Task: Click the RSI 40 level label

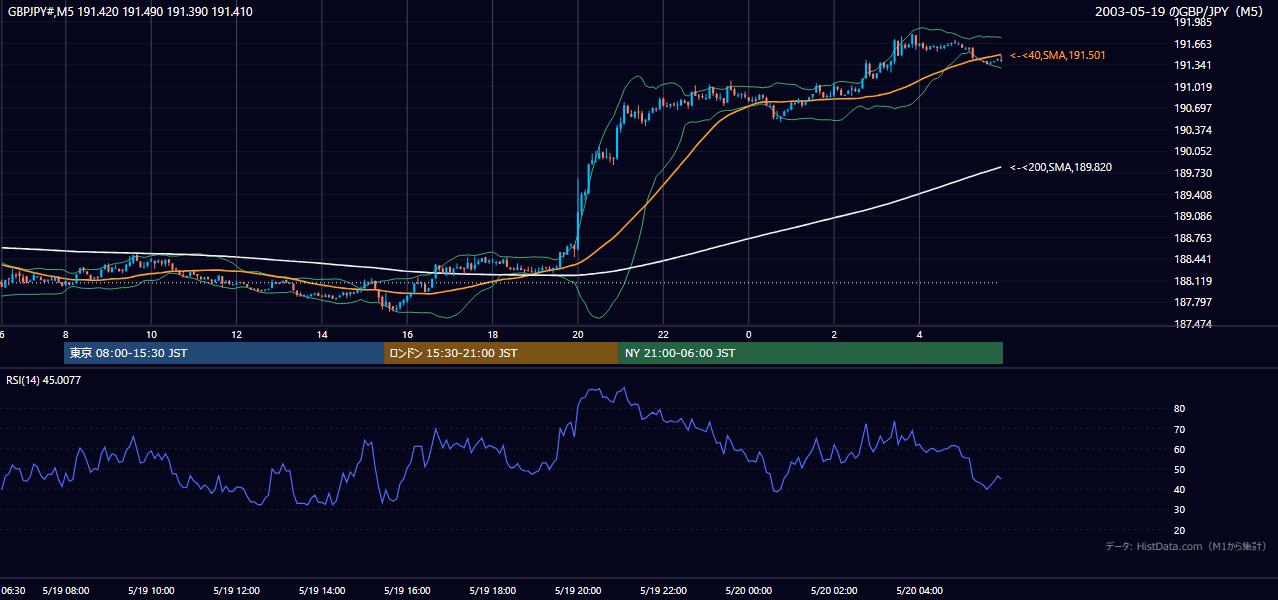Action: point(1180,489)
